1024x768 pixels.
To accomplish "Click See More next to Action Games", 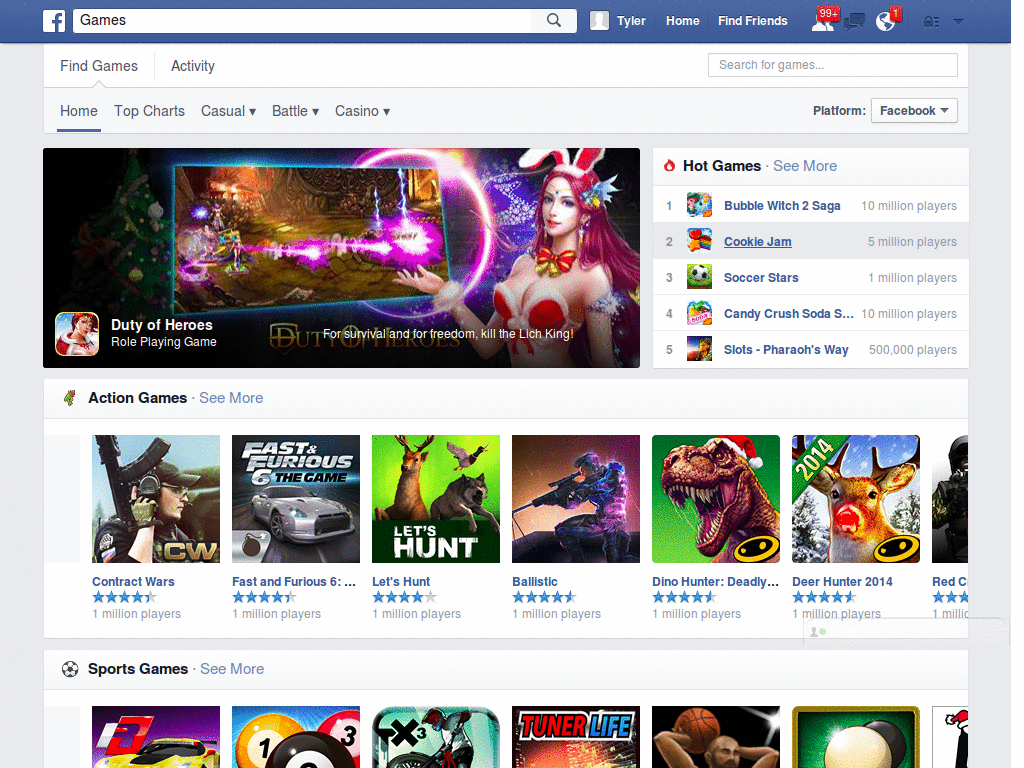I will click(x=231, y=398).
